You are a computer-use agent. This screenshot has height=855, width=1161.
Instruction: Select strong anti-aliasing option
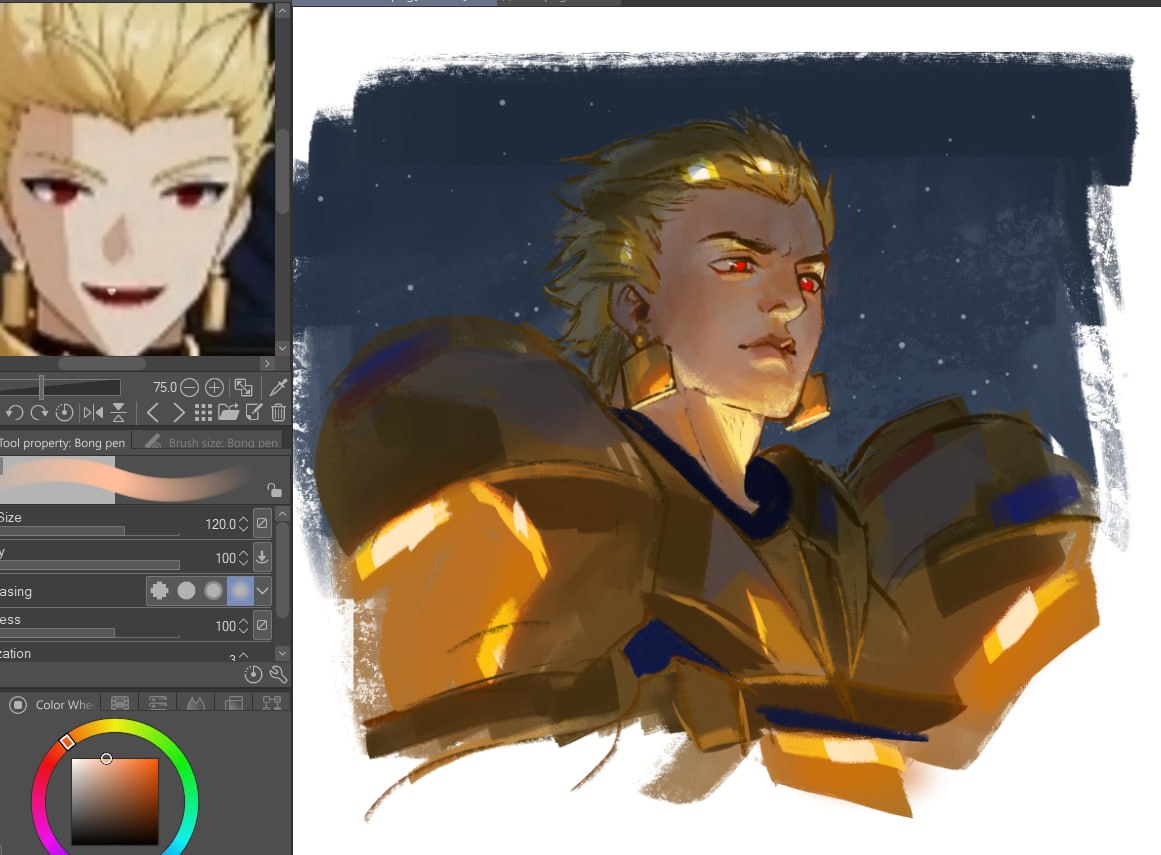(x=239, y=591)
